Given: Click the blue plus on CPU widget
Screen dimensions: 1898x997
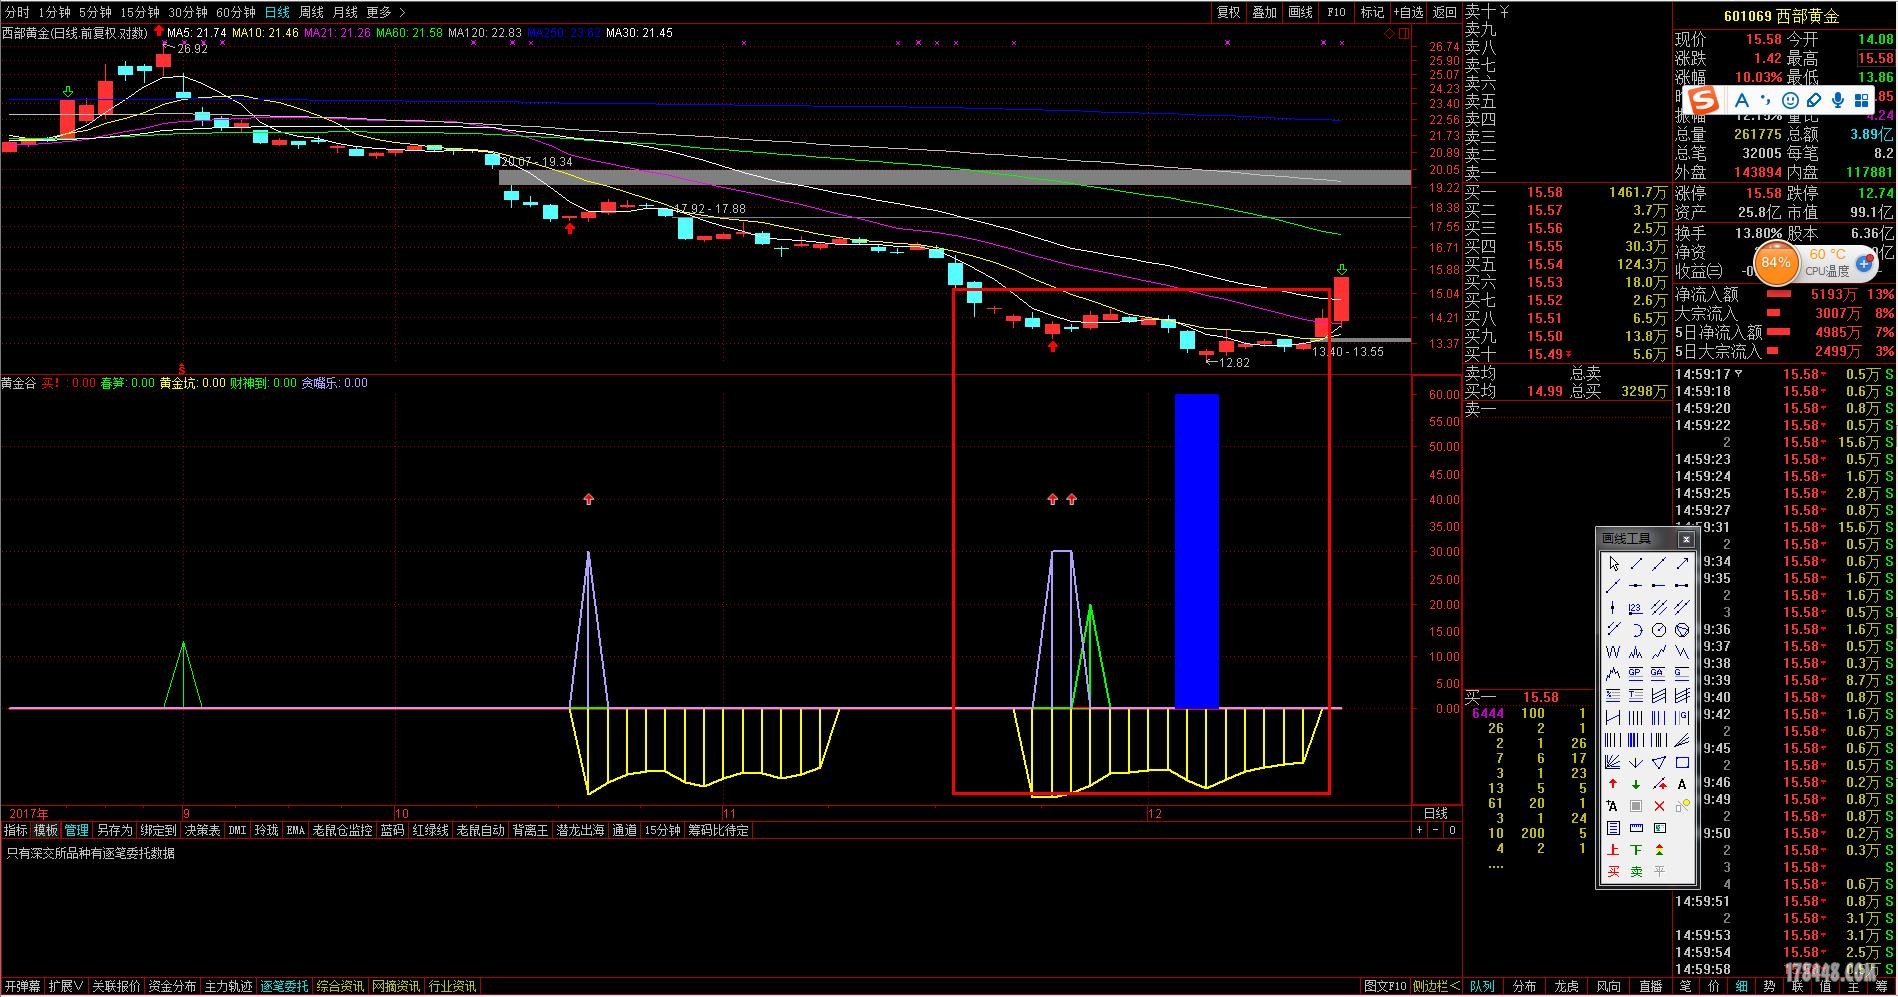Looking at the screenshot, I should tap(1865, 264).
